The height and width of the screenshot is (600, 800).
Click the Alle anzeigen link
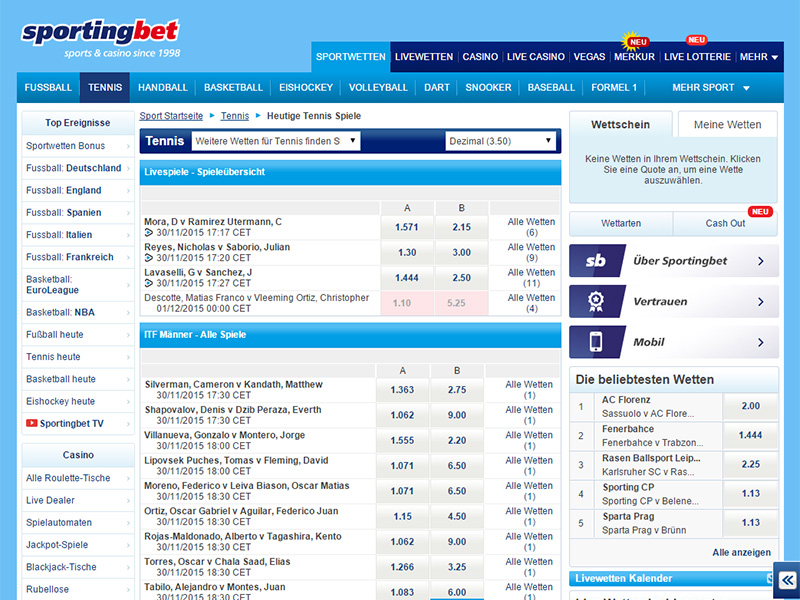point(741,553)
